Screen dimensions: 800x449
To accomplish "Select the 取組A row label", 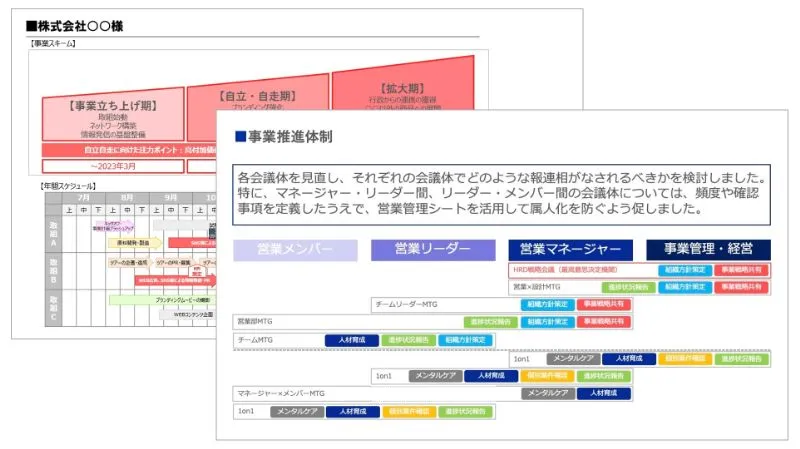I will click(x=53, y=234).
